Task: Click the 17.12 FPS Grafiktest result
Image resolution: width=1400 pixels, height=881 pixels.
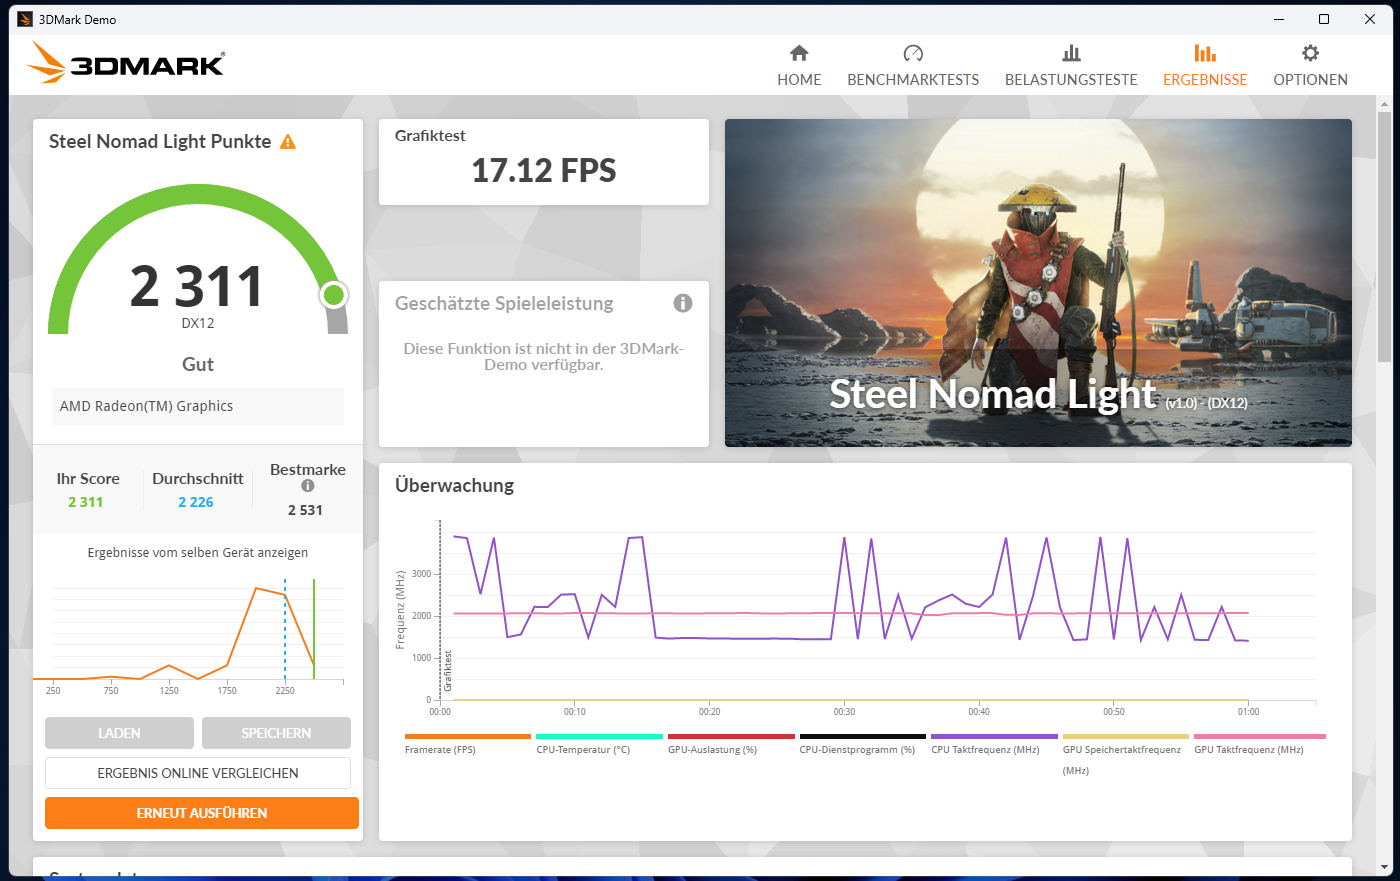Action: point(544,171)
